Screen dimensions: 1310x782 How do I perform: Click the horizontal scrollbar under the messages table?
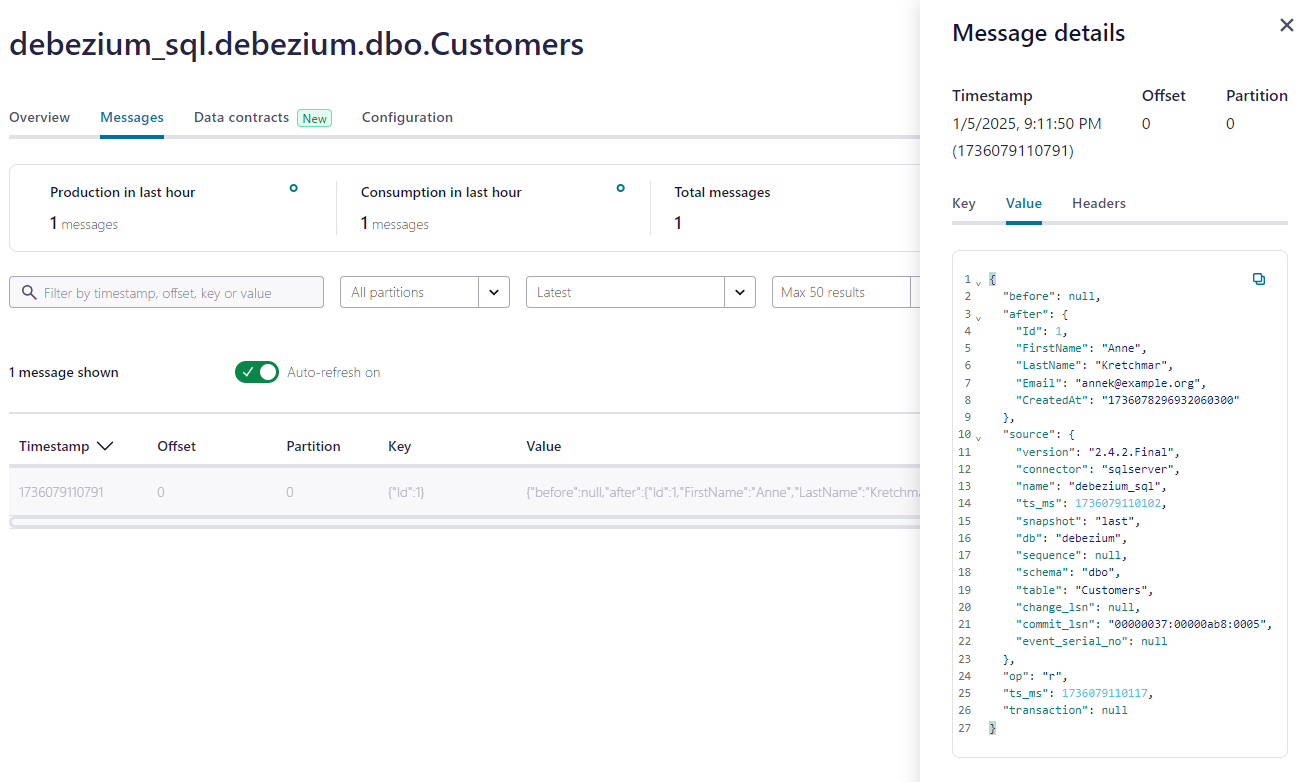pyautogui.click(x=464, y=521)
